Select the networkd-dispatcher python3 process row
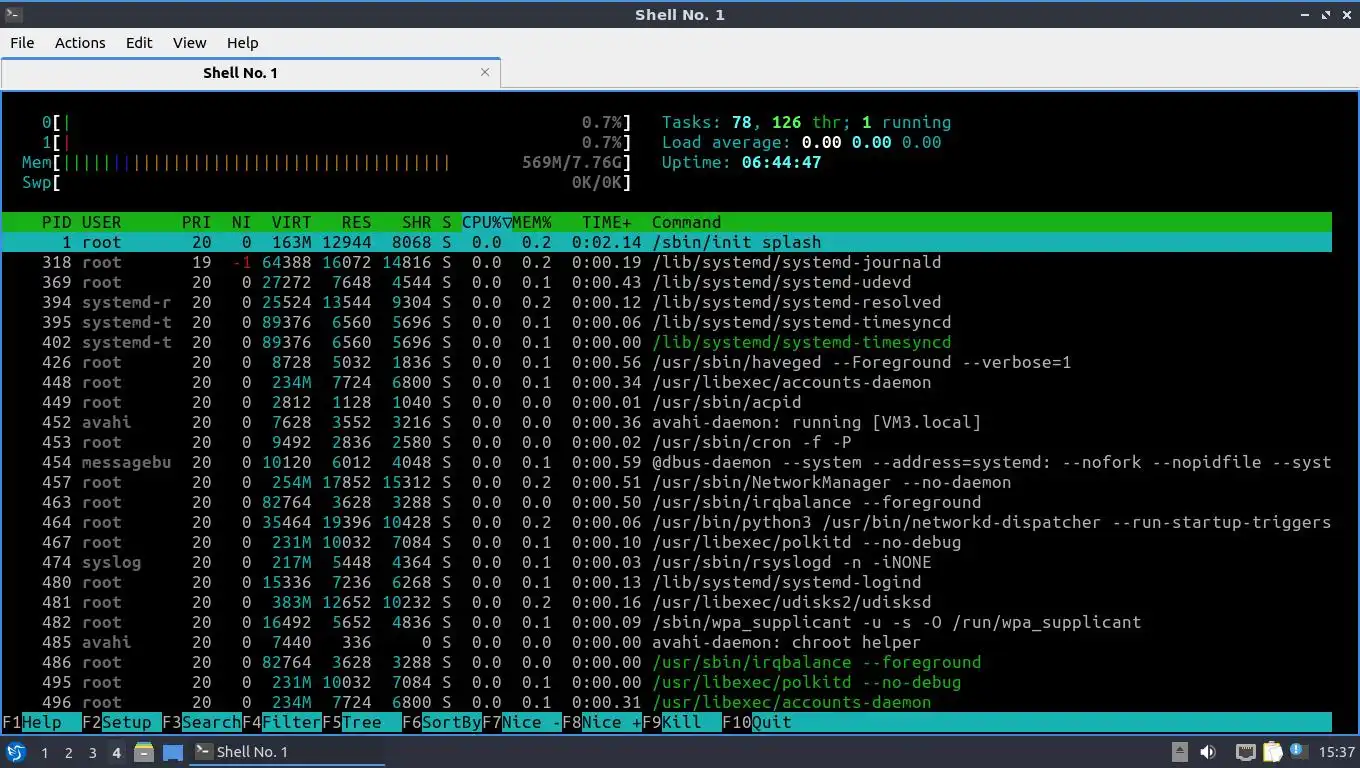 tap(667, 522)
